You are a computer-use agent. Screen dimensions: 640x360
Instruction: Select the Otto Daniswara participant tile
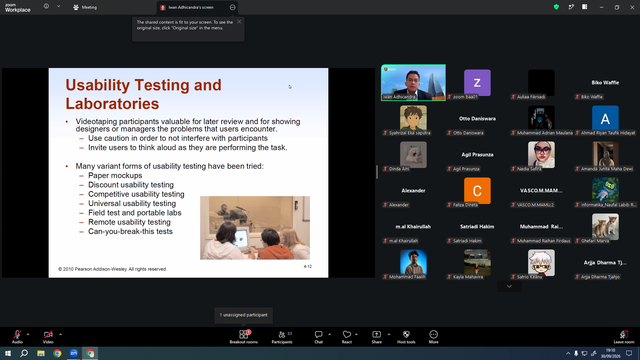point(477,118)
